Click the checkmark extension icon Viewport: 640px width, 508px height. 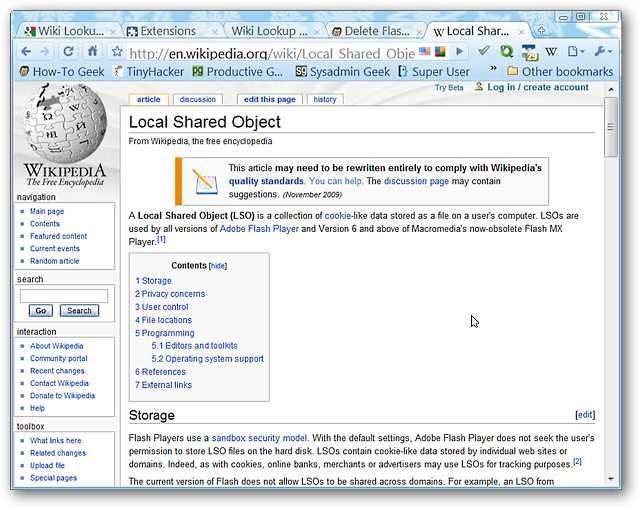point(484,51)
